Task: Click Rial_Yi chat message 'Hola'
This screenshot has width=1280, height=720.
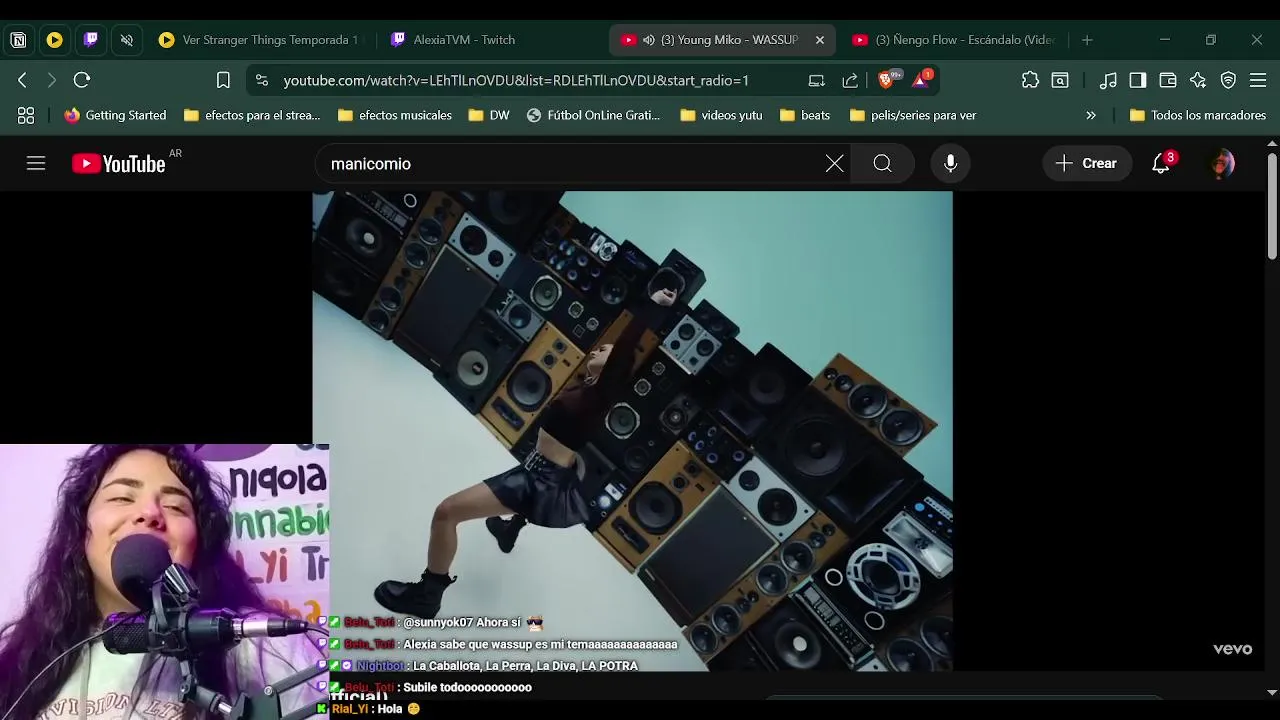Action: click(398, 709)
